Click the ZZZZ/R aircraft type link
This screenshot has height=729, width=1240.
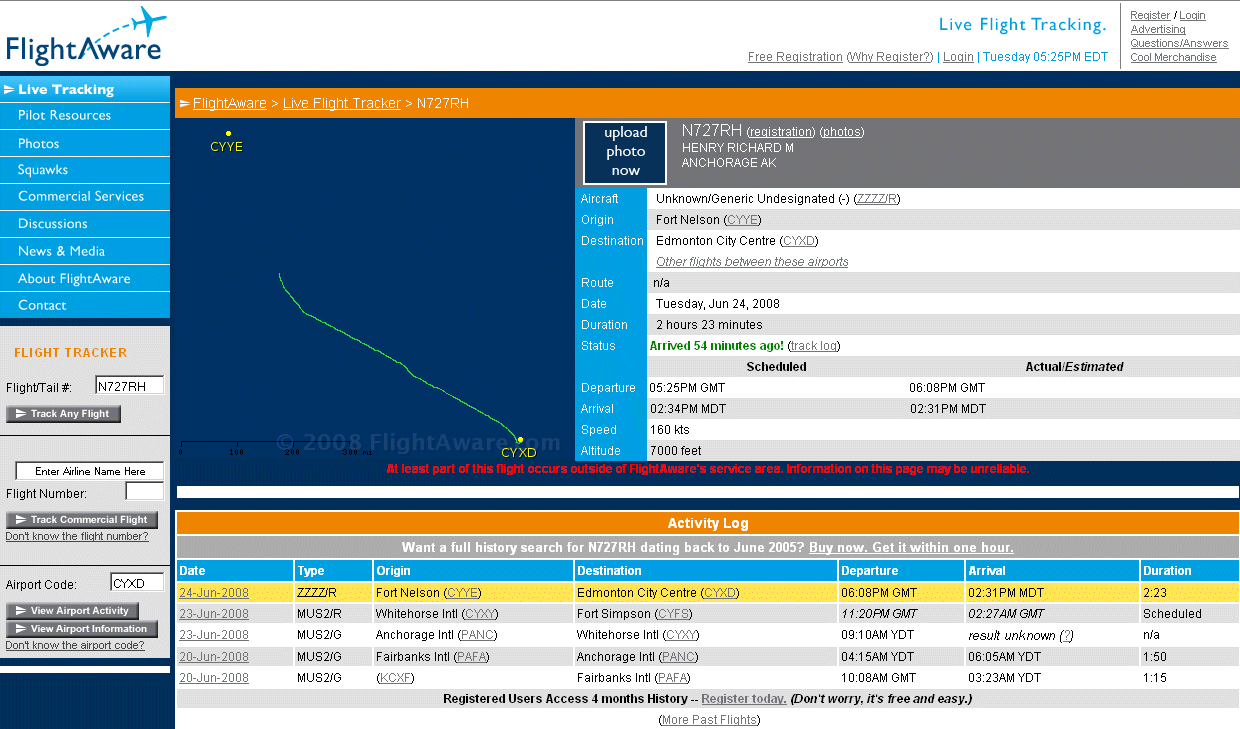pos(877,199)
